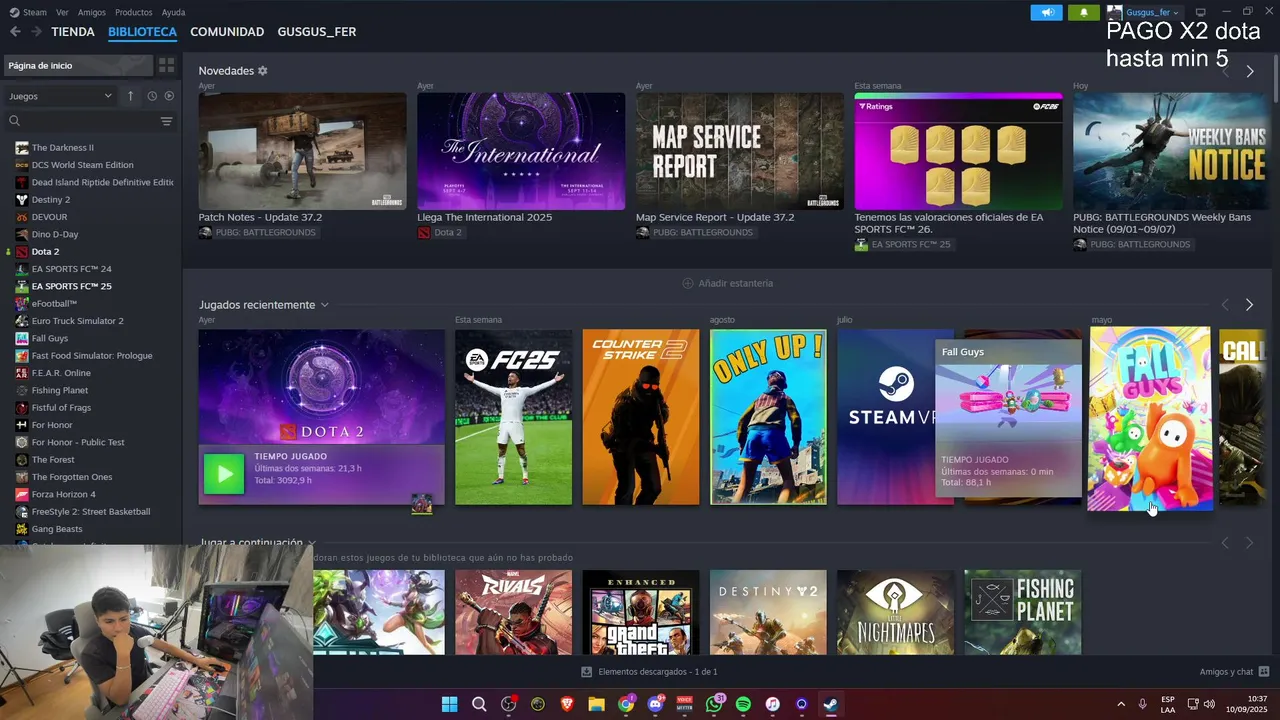Open Spotify from the taskbar
This screenshot has height=720, width=1280.
(x=743, y=704)
